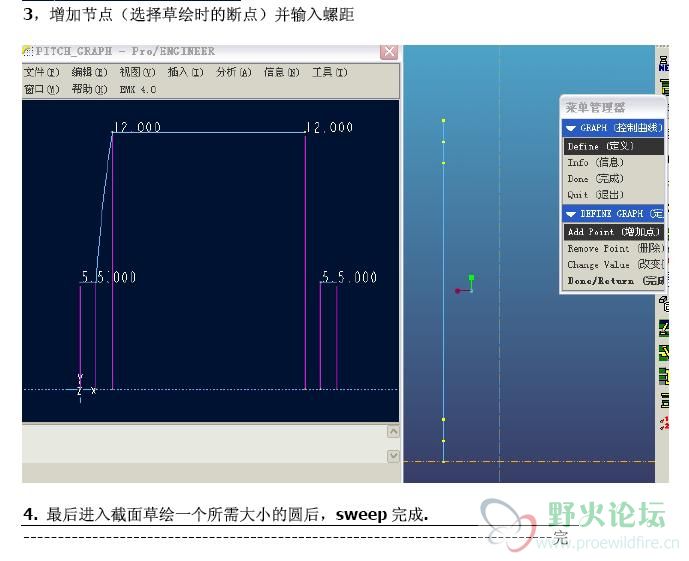The image size is (689, 561).
Task: Open the 编辑(E) menu
Action: click(x=89, y=72)
